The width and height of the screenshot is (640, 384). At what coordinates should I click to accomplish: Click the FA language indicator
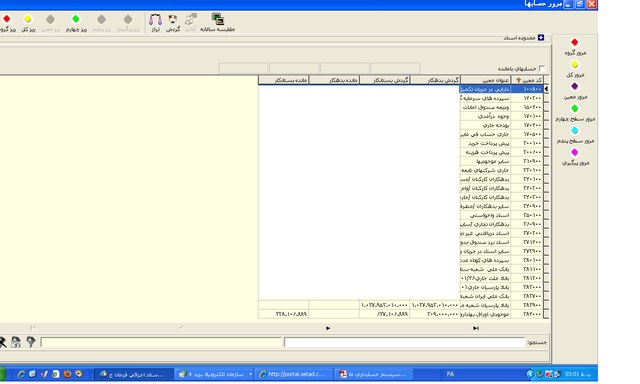[x=450, y=374]
